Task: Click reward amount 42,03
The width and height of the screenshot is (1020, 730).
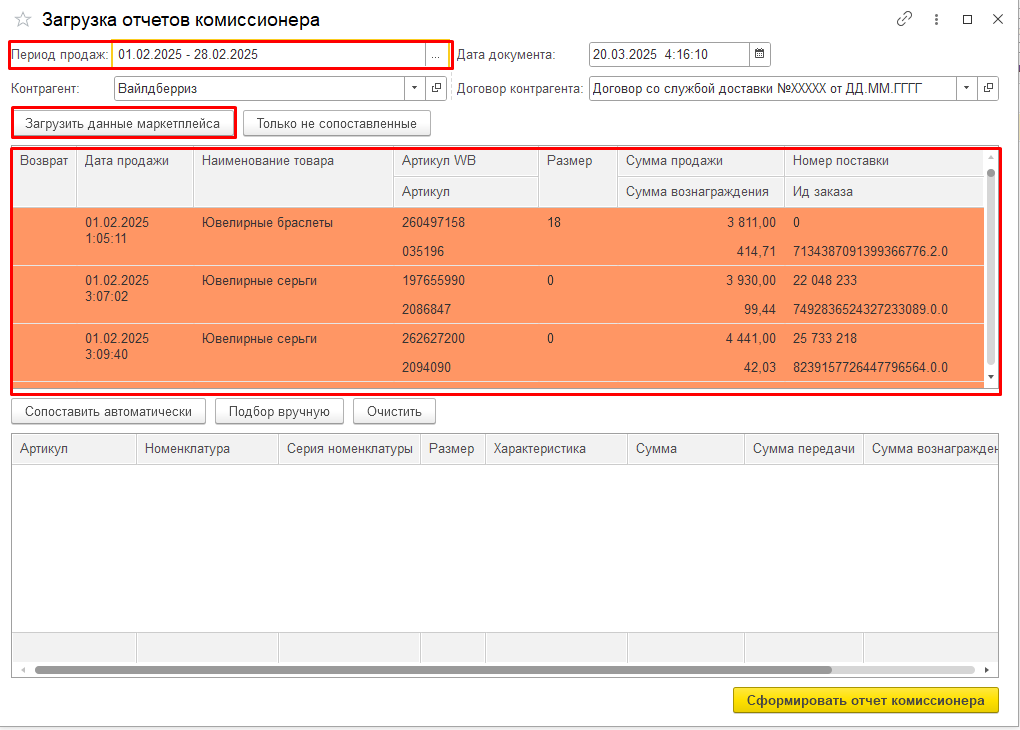Action: click(760, 367)
